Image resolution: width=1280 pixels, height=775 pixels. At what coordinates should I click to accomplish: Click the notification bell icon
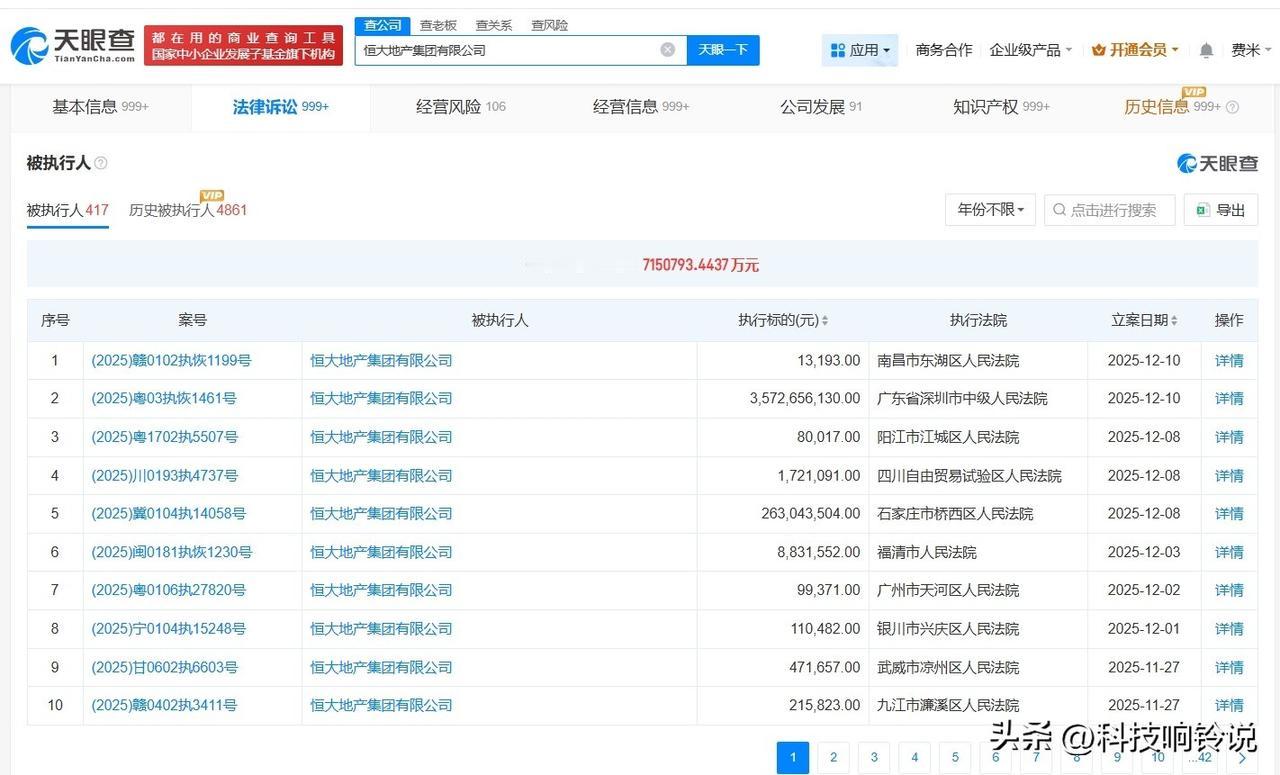[1205, 49]
